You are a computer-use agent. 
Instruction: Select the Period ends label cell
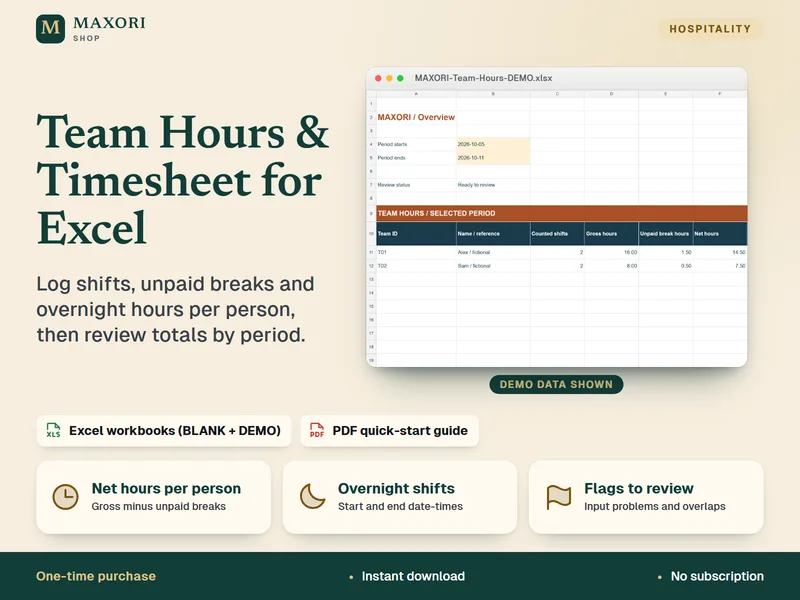[x=416, y=158]
